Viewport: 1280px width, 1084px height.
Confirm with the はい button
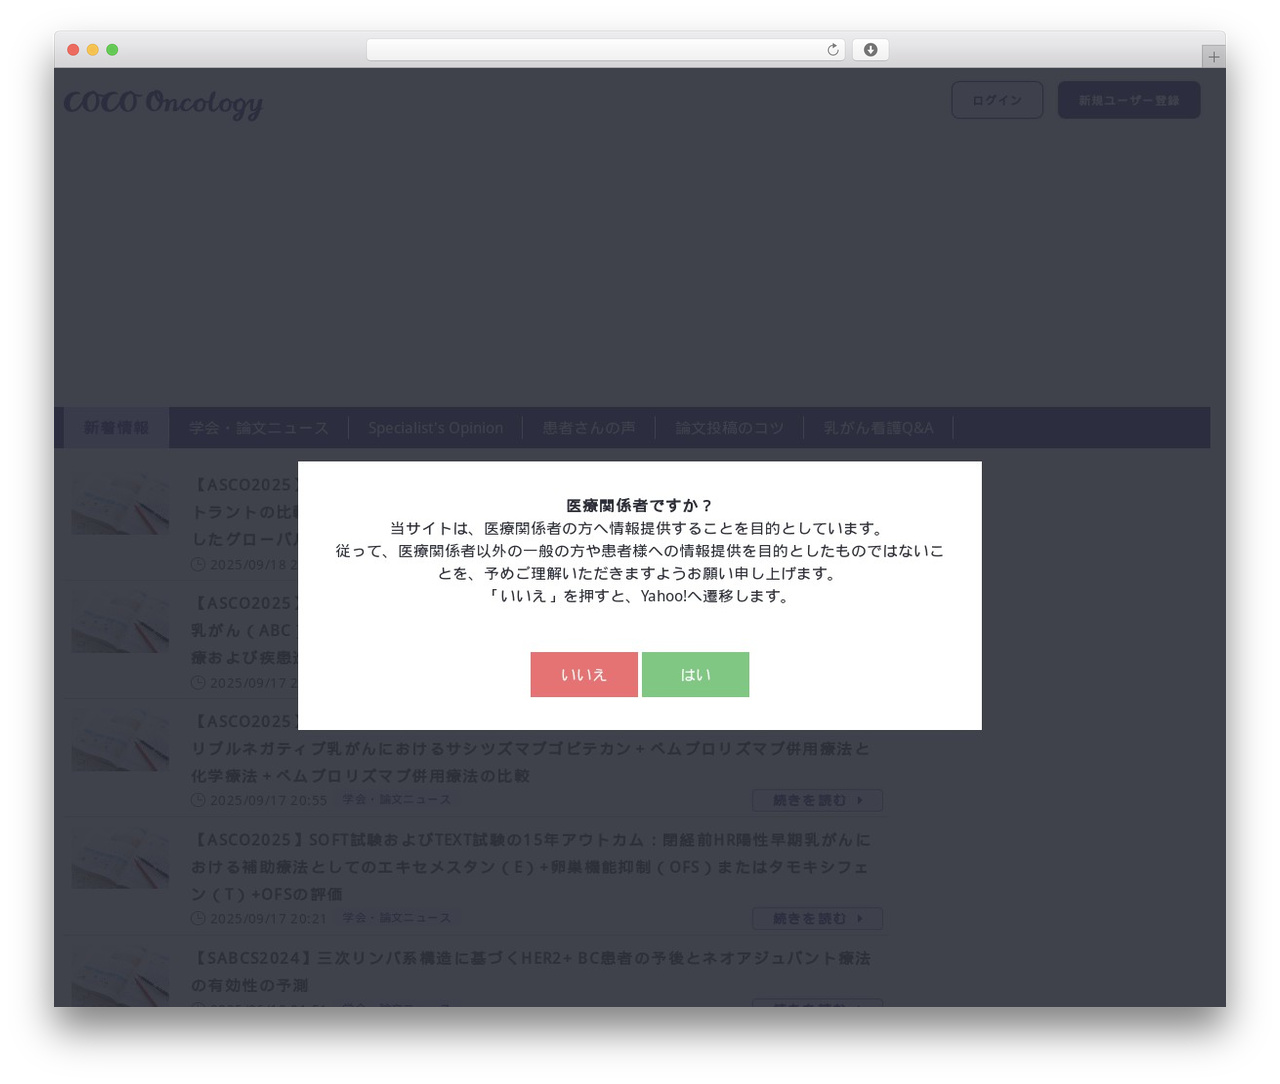tap(695, 674)
